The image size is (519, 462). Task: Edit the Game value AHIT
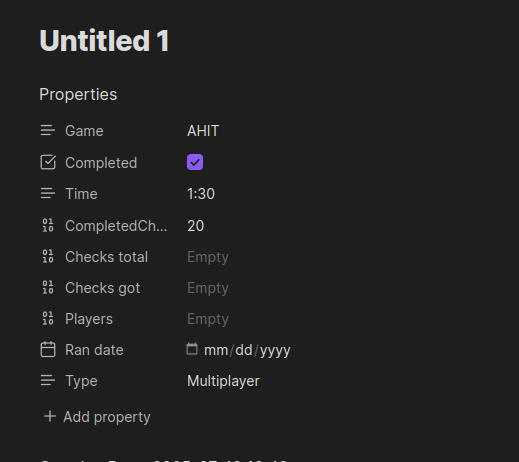(203, 131)
